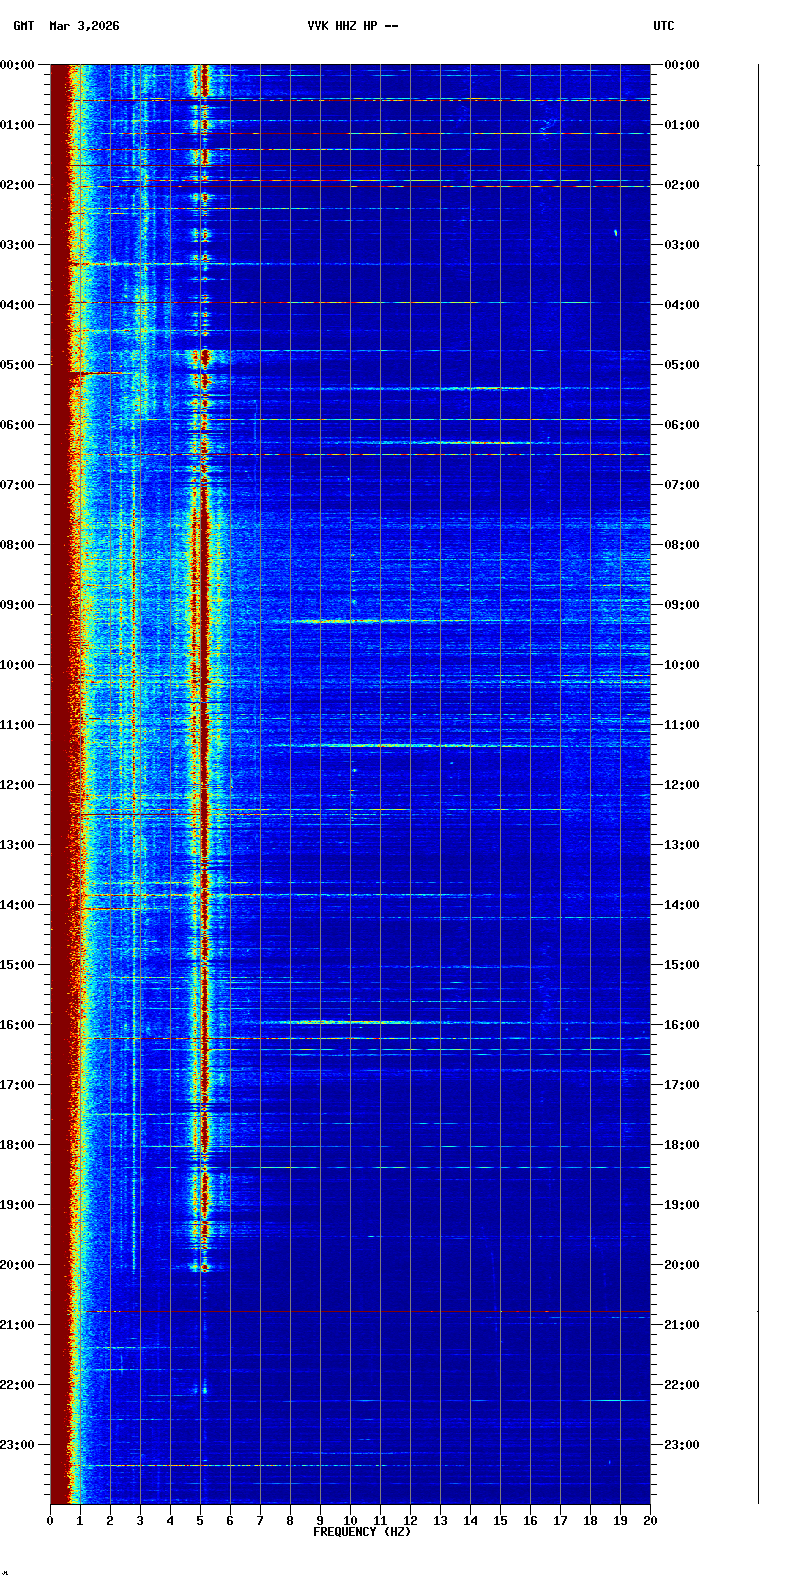Click the 12:00 time label on left axis
The height and width of the screenshot is (1584, 802).
[x=18, y=785]
